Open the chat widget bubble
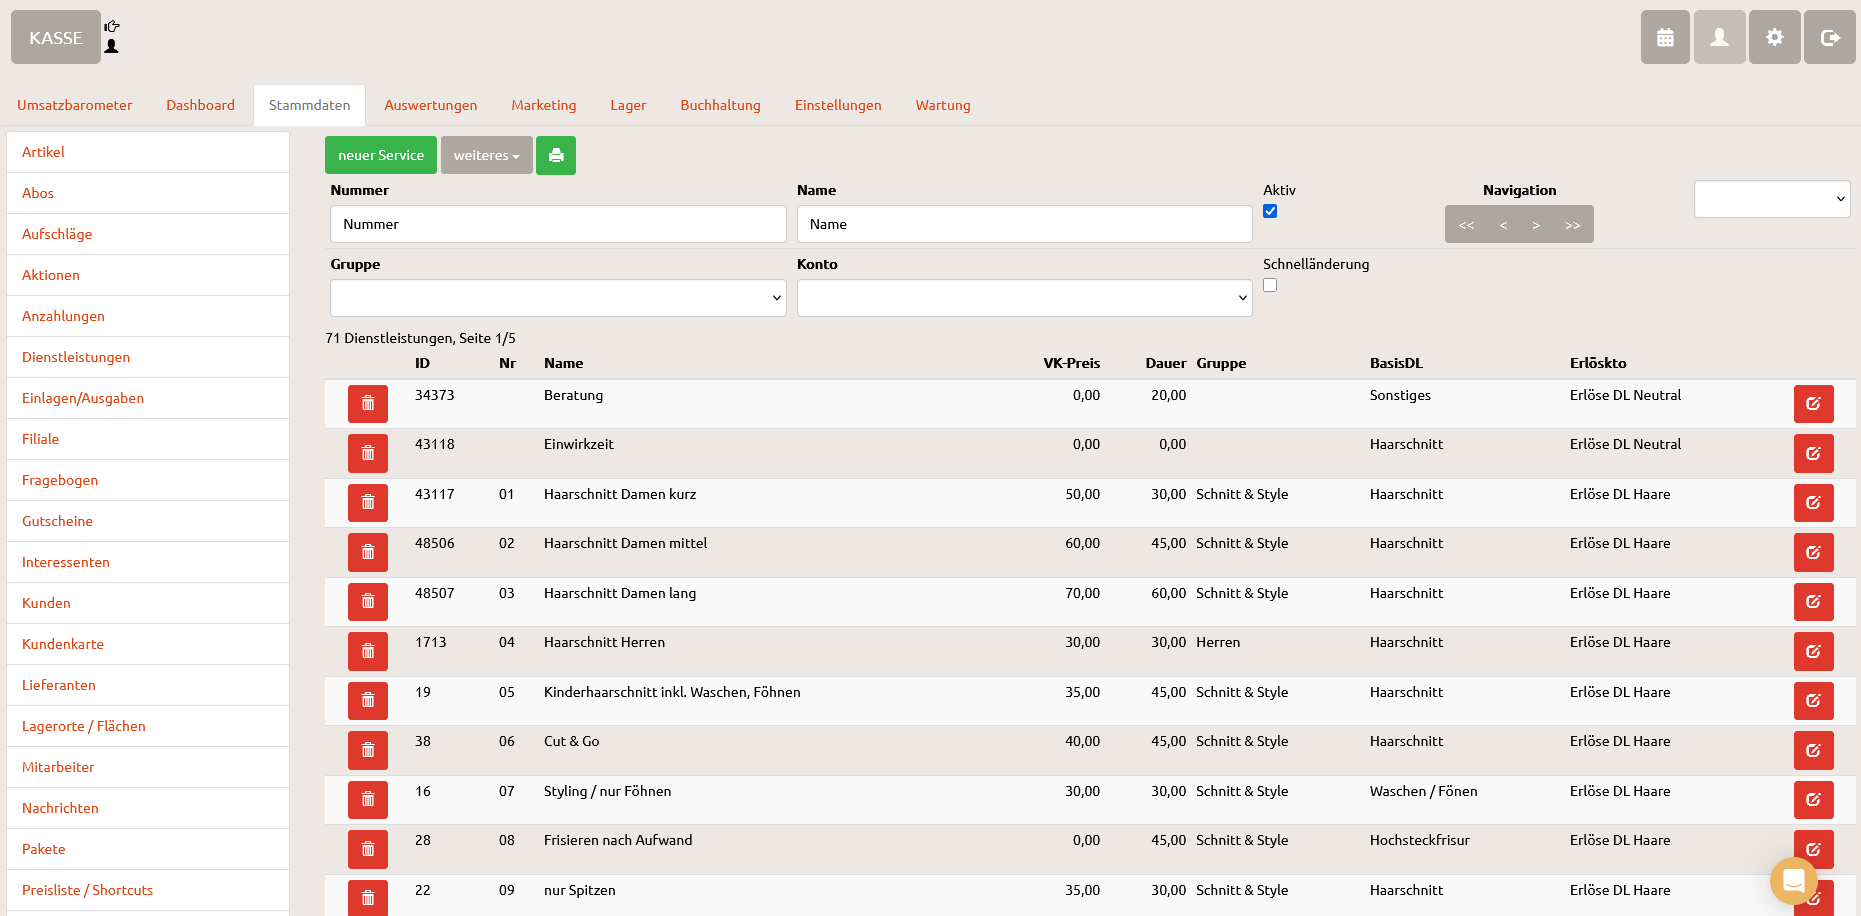This screenshot has width=1861, height=916. [1793, 880]
